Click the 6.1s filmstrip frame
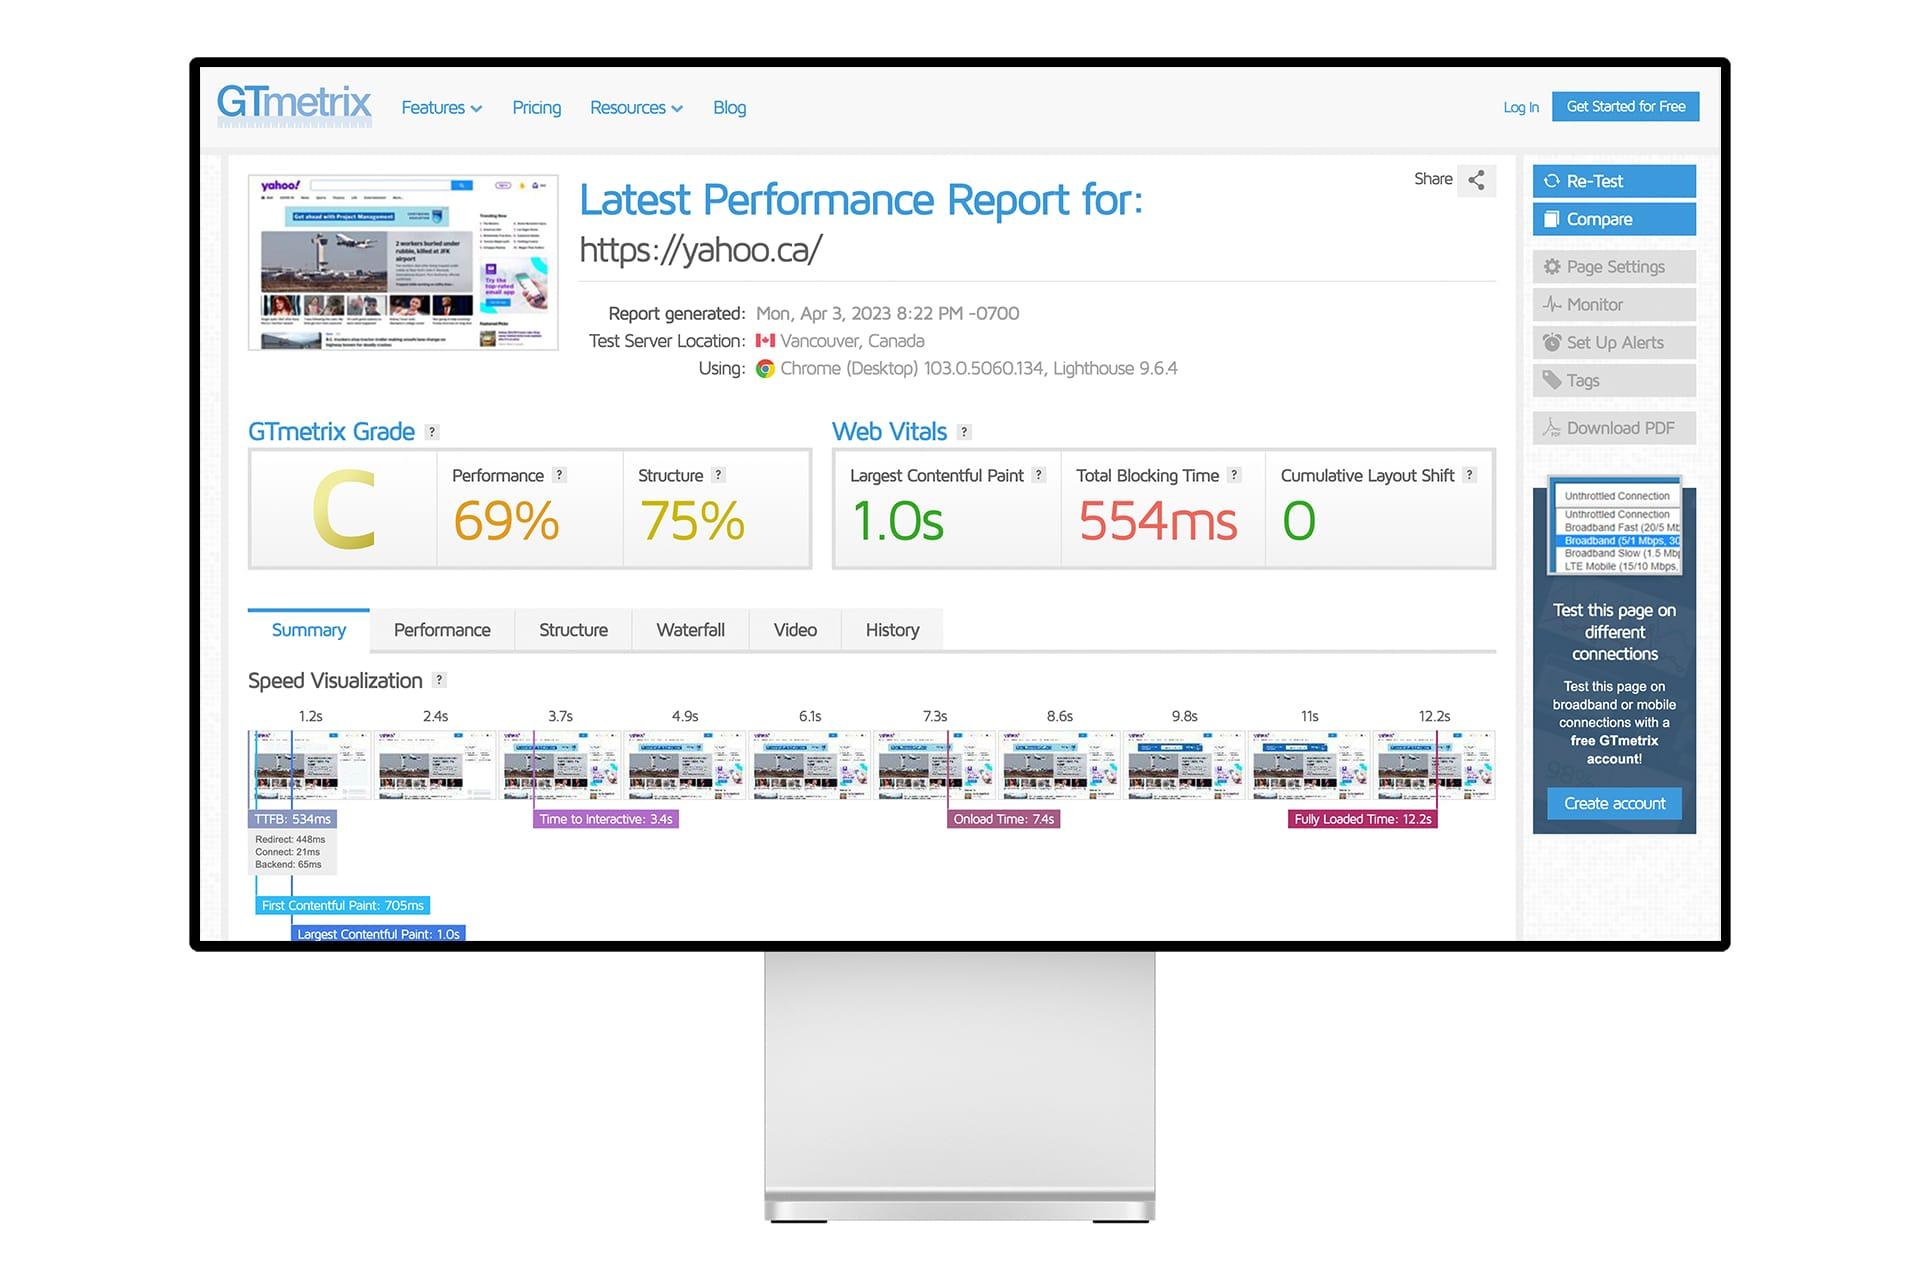Screen dimensions: 1920x1280 809,765
